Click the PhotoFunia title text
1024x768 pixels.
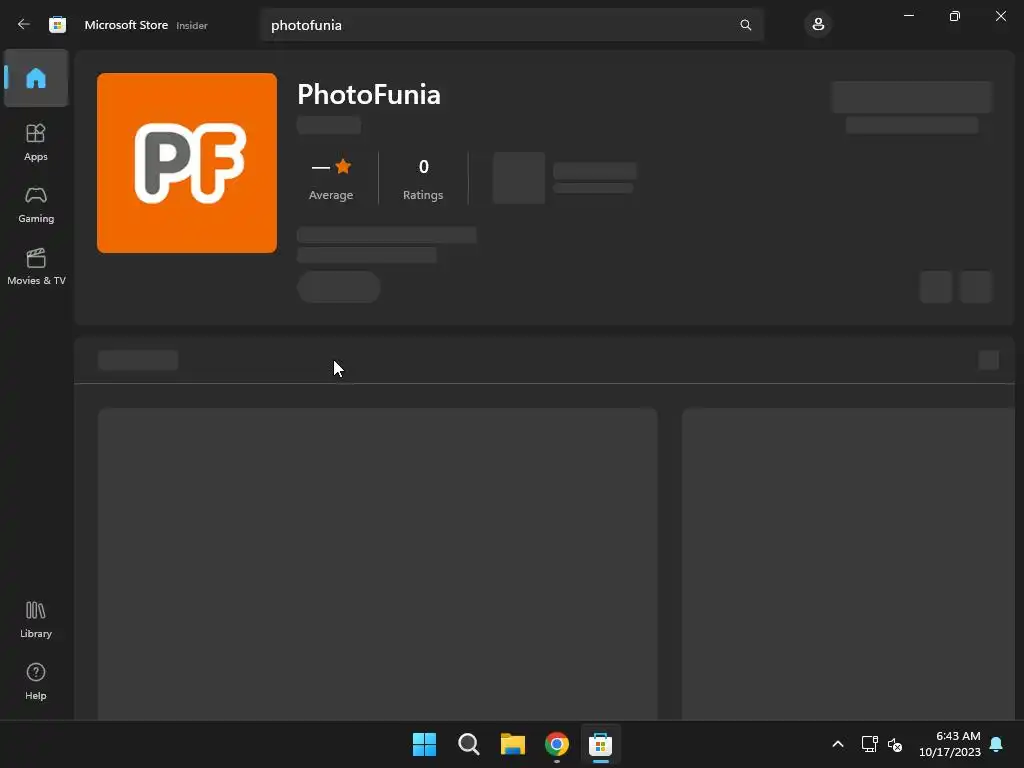tap(369, 95)
